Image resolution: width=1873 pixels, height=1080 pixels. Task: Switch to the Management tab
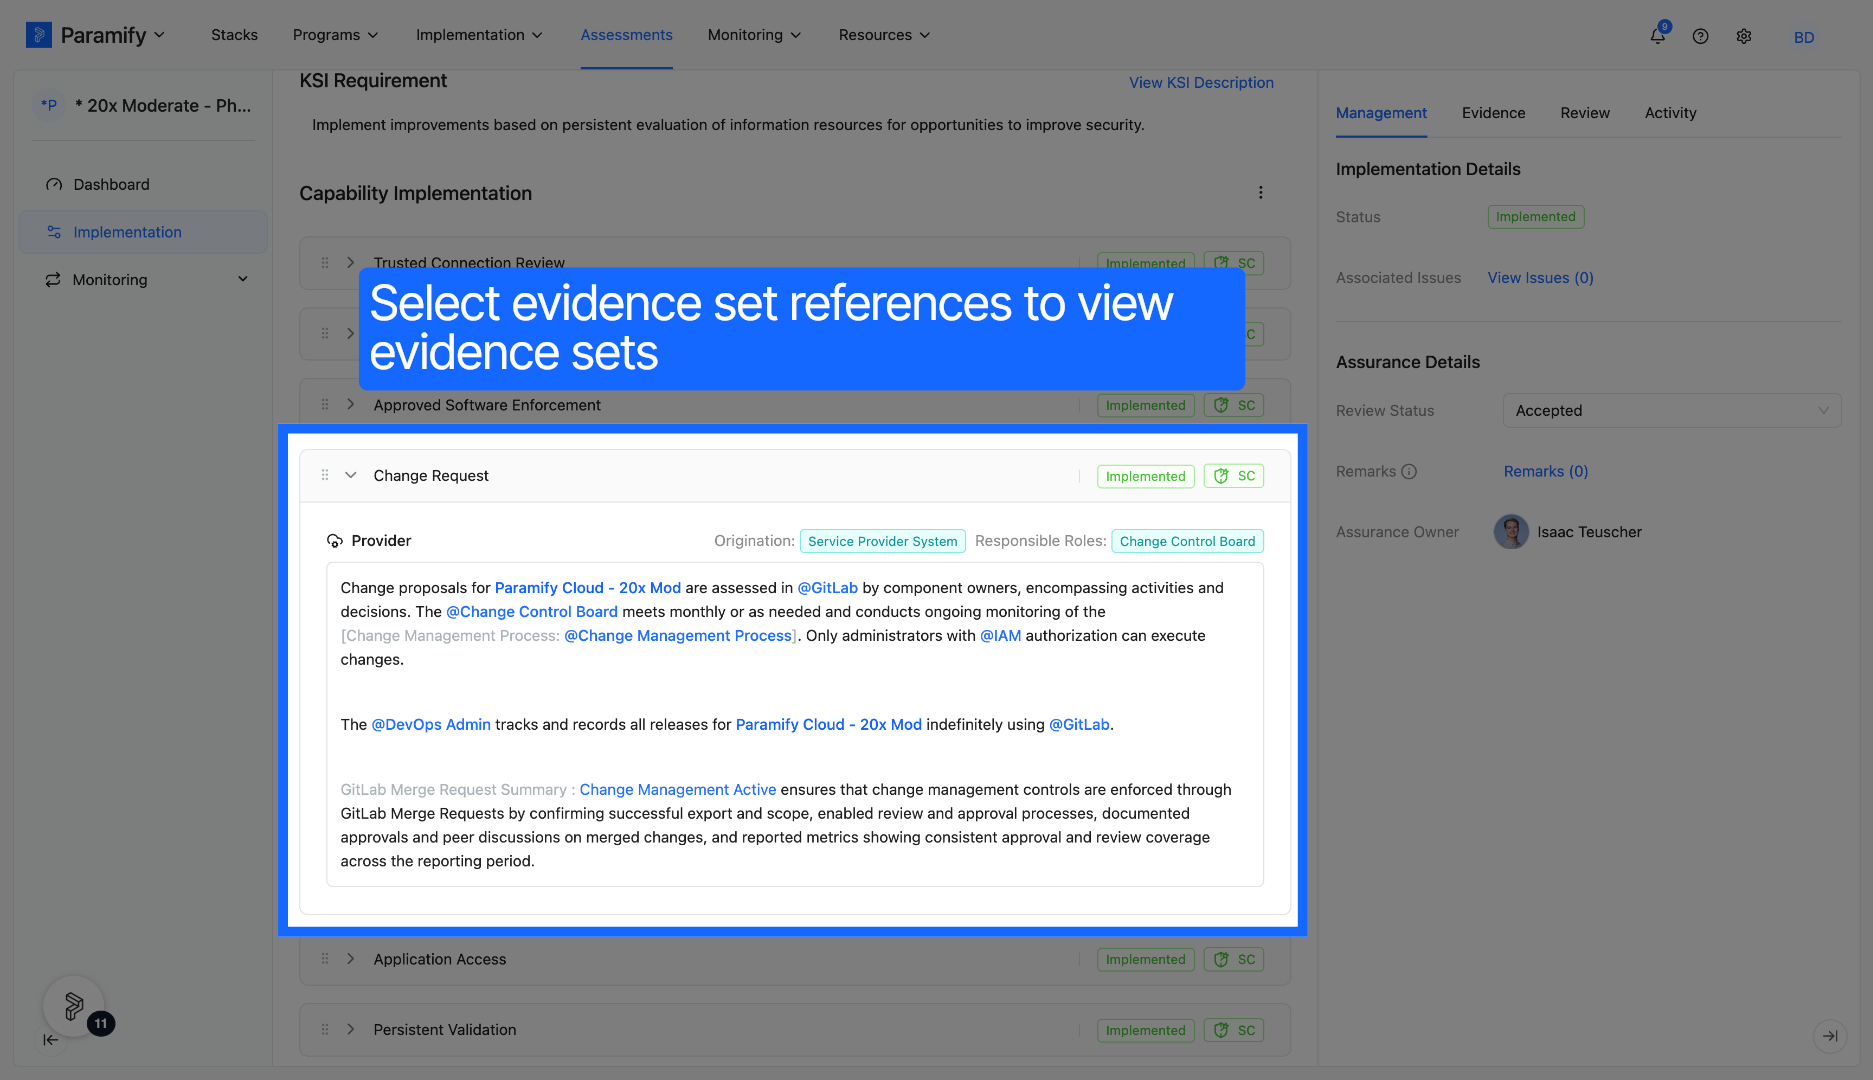click(x=1381, y=113)
